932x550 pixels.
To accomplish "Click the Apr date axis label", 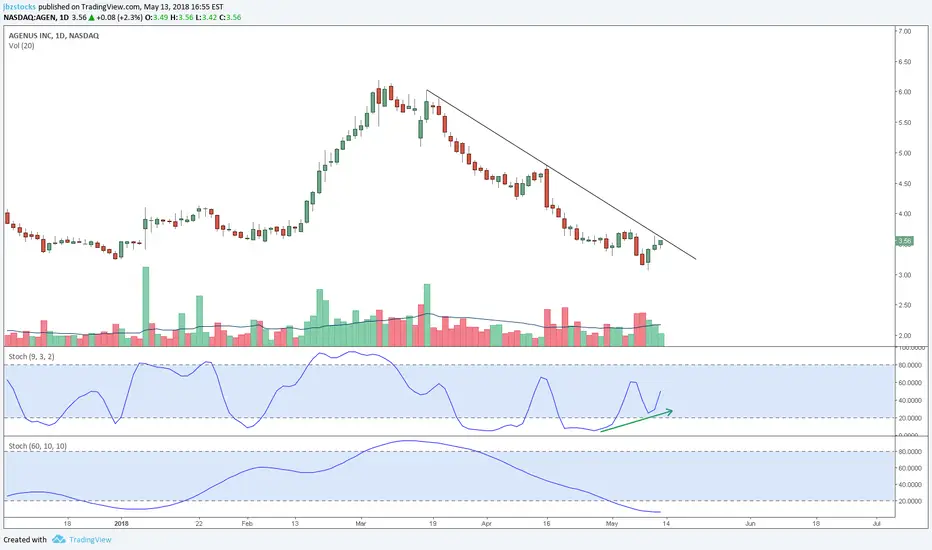I will (x=486, y=524).
